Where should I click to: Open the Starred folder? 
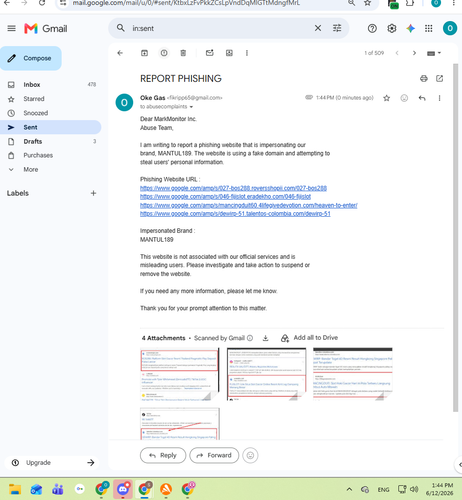[x=51, y=99]
